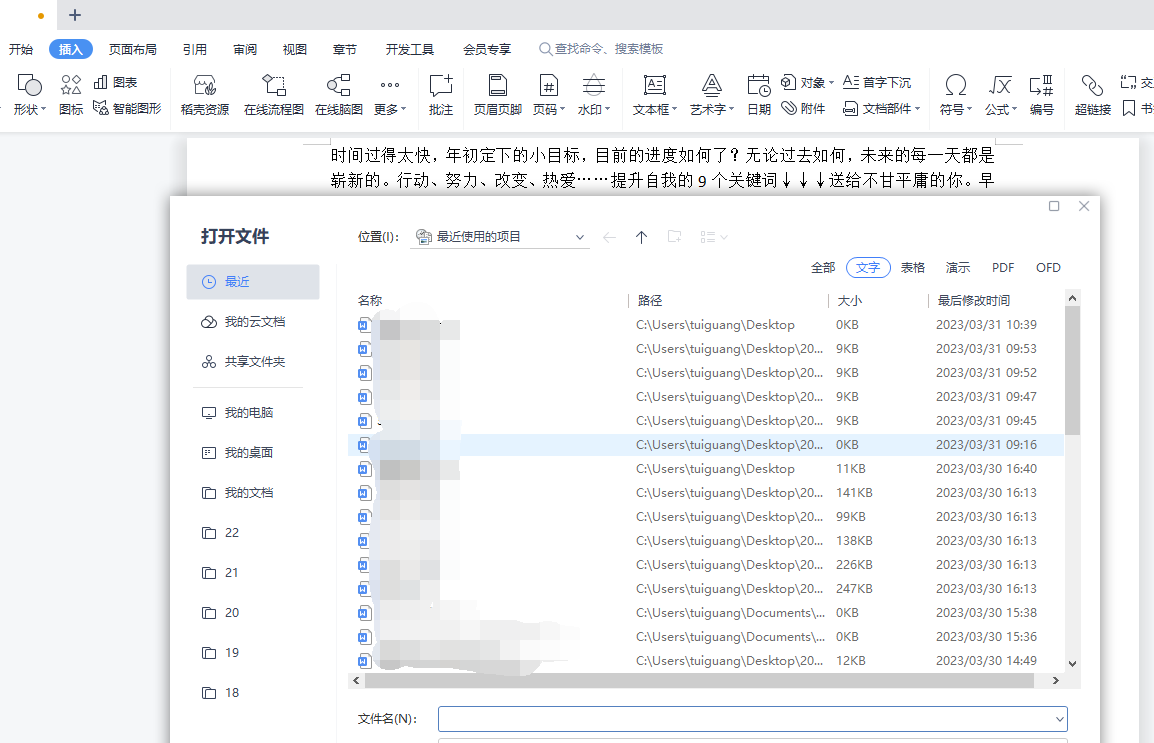Apply drop cap with 首字下沉
Image resolution: width=1154 pixels, height=743 pixels.
point(877,82)
